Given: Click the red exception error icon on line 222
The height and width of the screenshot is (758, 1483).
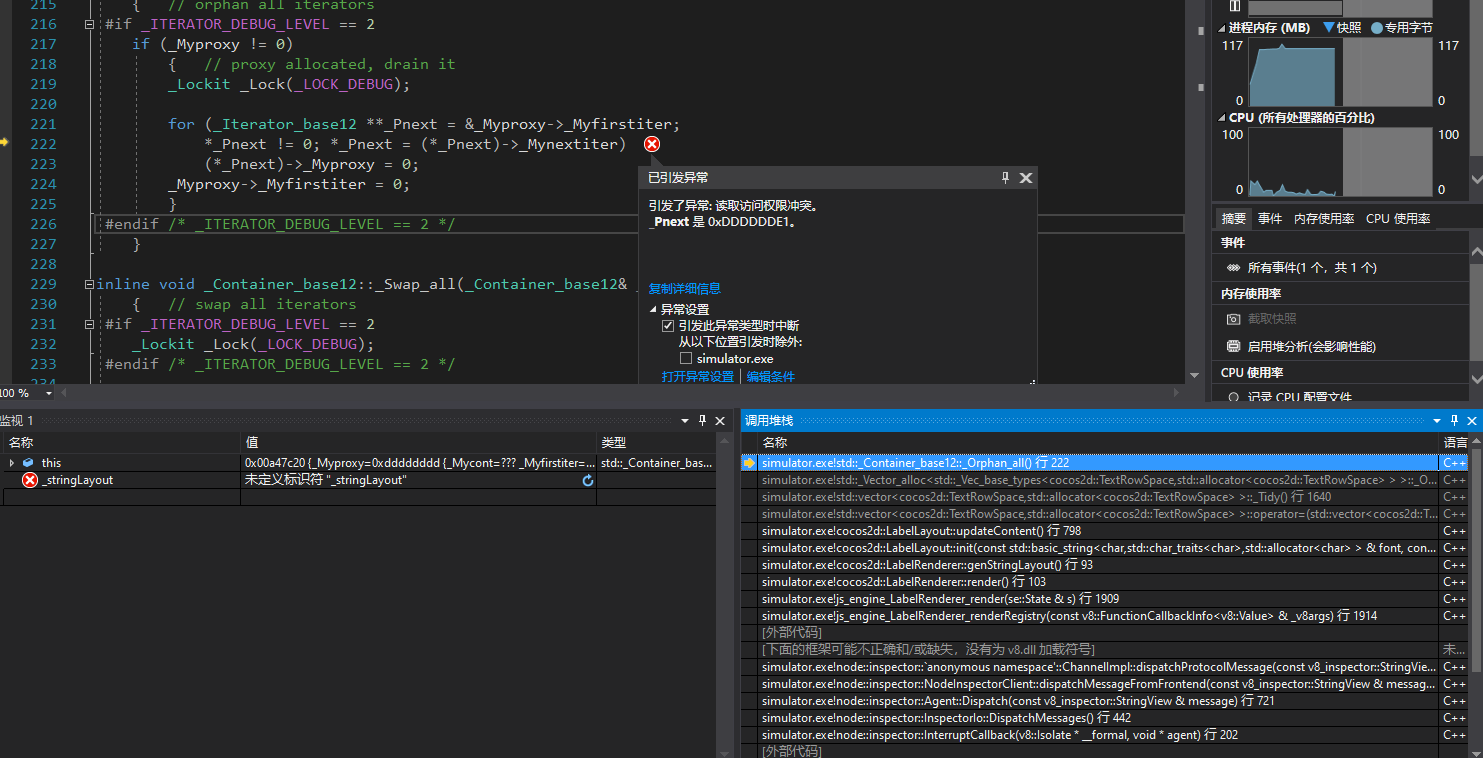Looking at the screenshot, I should pos(652,144).
